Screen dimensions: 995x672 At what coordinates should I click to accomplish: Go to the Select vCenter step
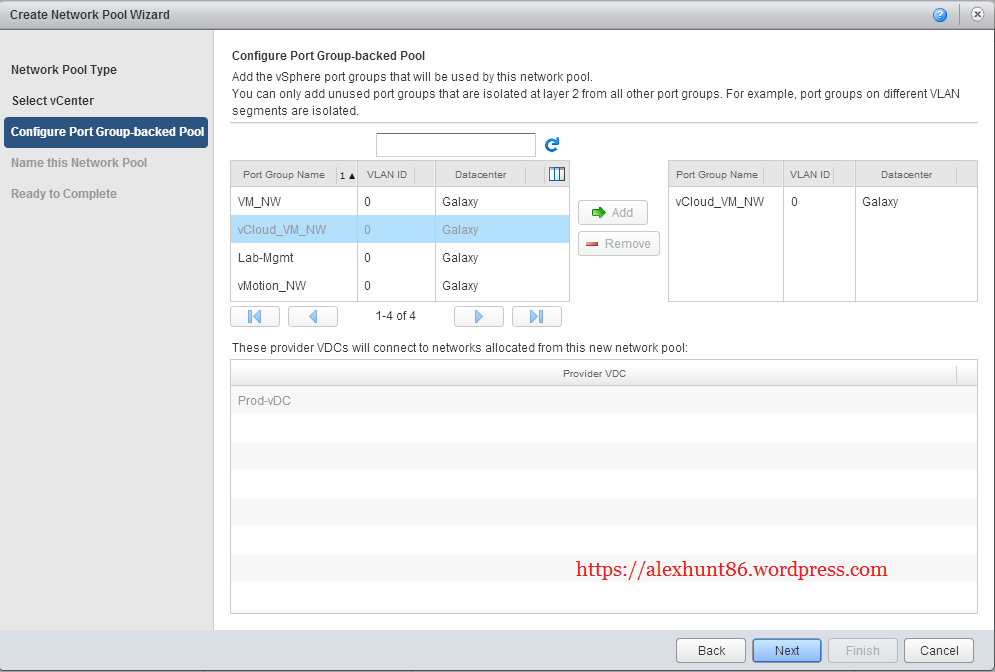pyautogui.click(x=53, y=101)
